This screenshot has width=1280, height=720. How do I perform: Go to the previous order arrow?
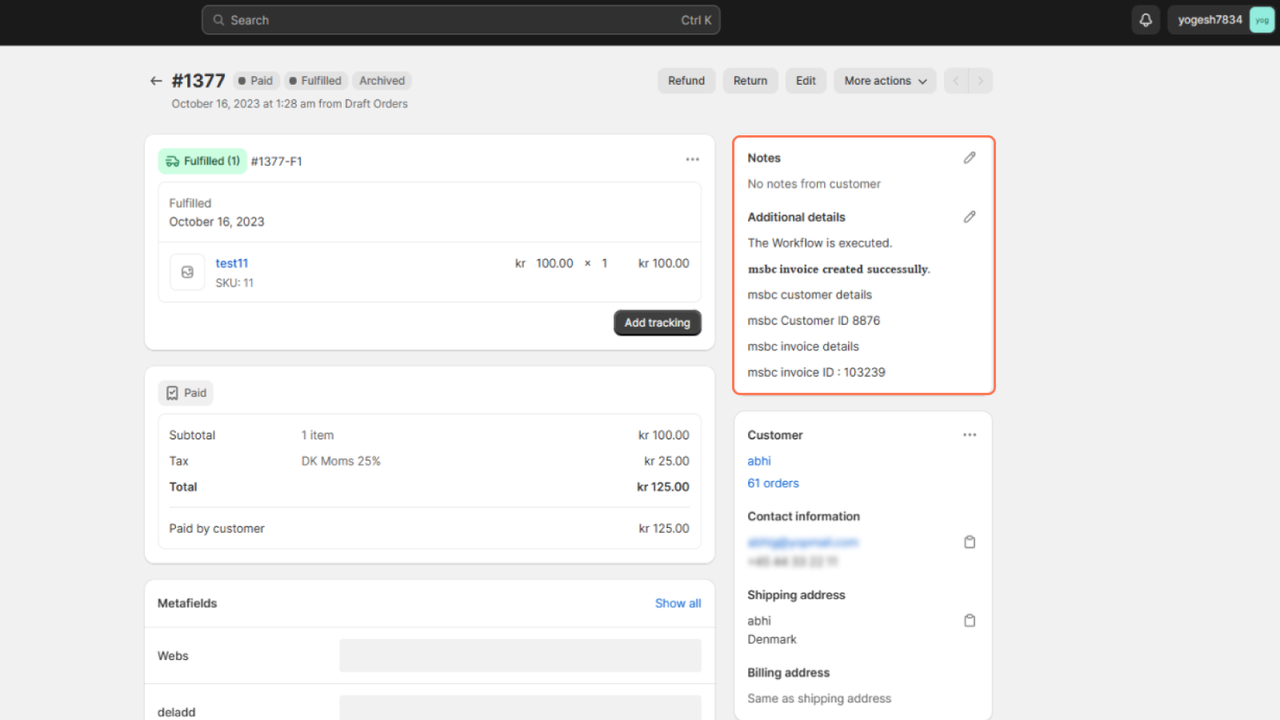click(956, 81)
